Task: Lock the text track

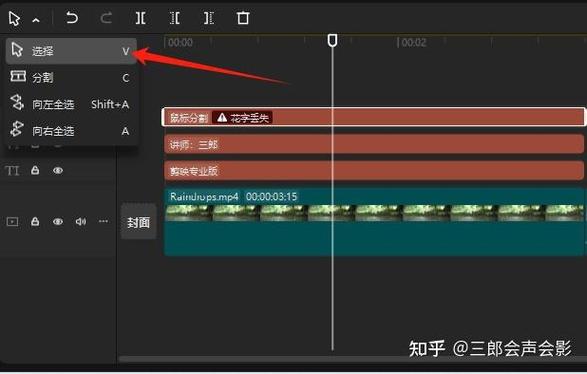Action: click(x=35, y=170)
